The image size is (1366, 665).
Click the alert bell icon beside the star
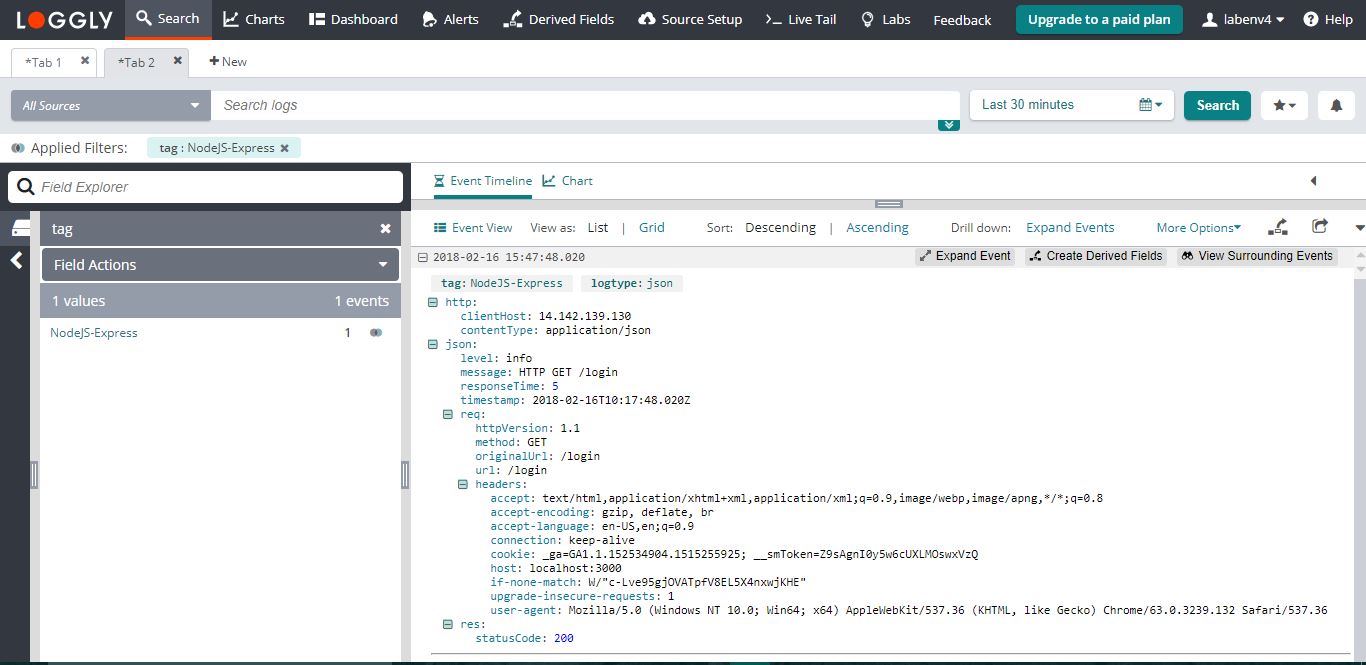[1336, 105]
